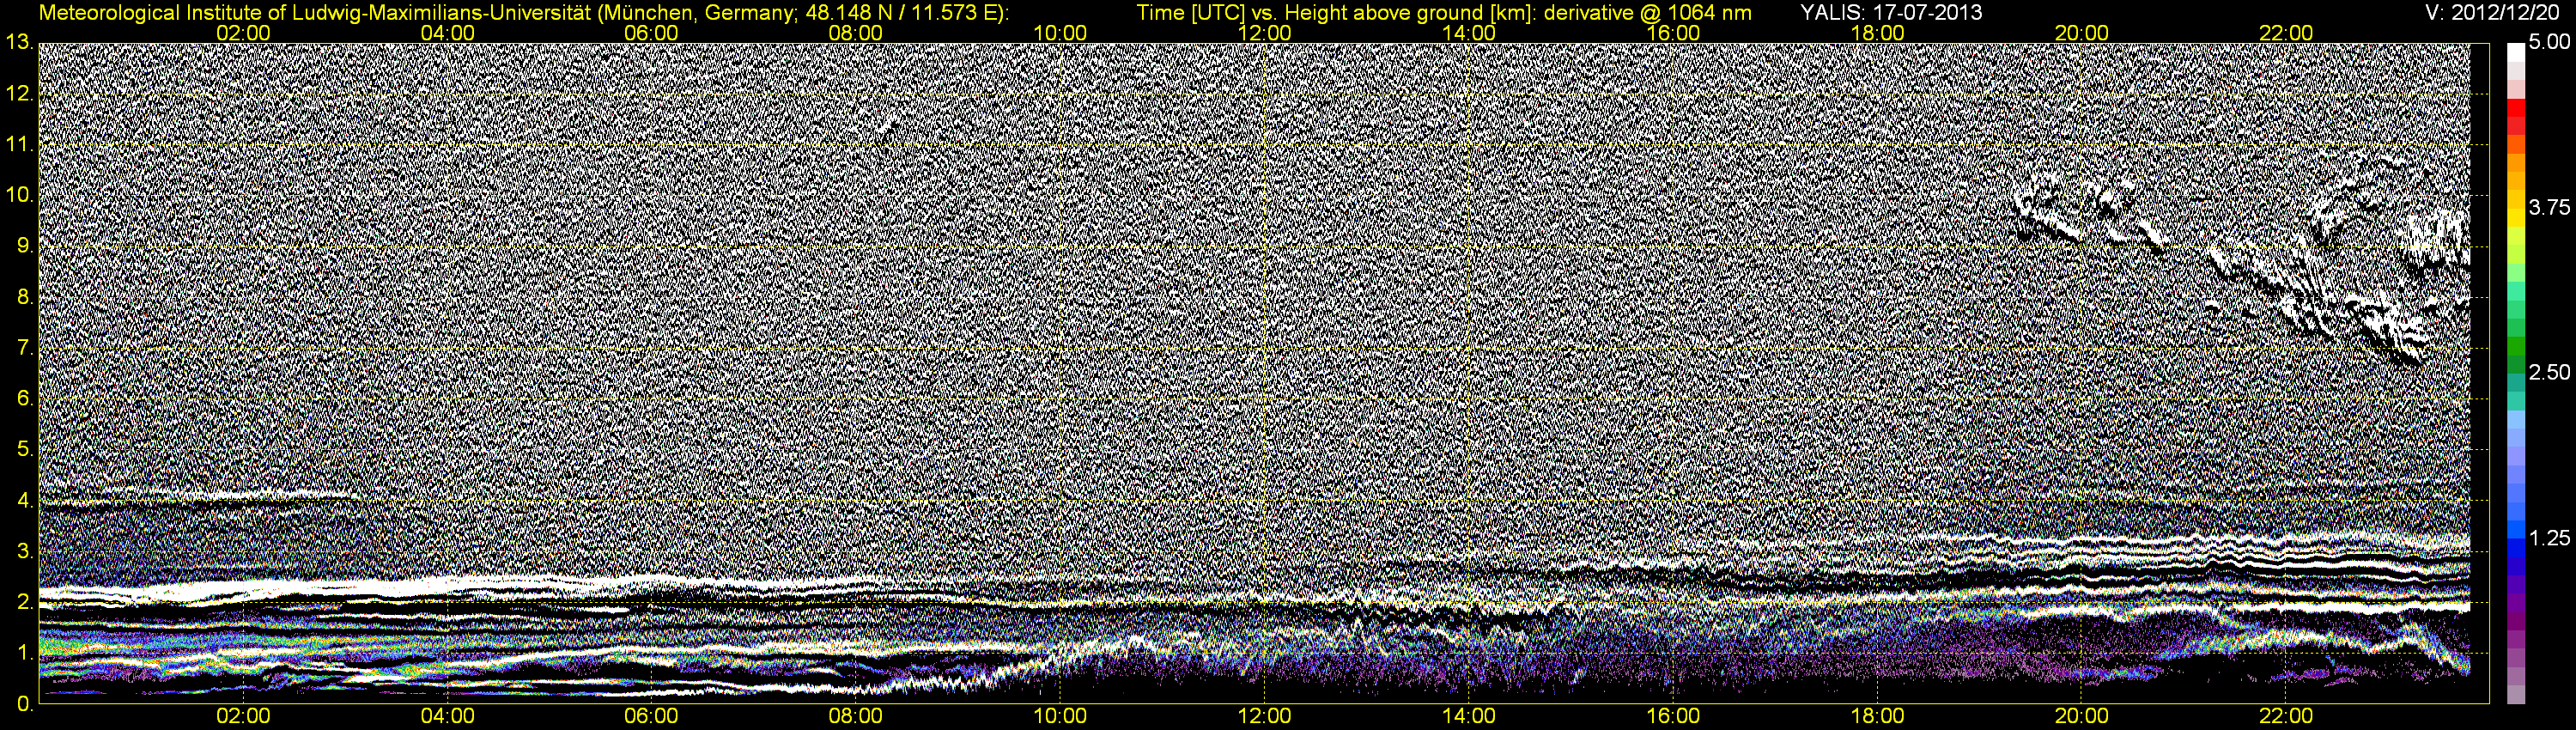Click the 6 km height axis label

pos(24,398)
